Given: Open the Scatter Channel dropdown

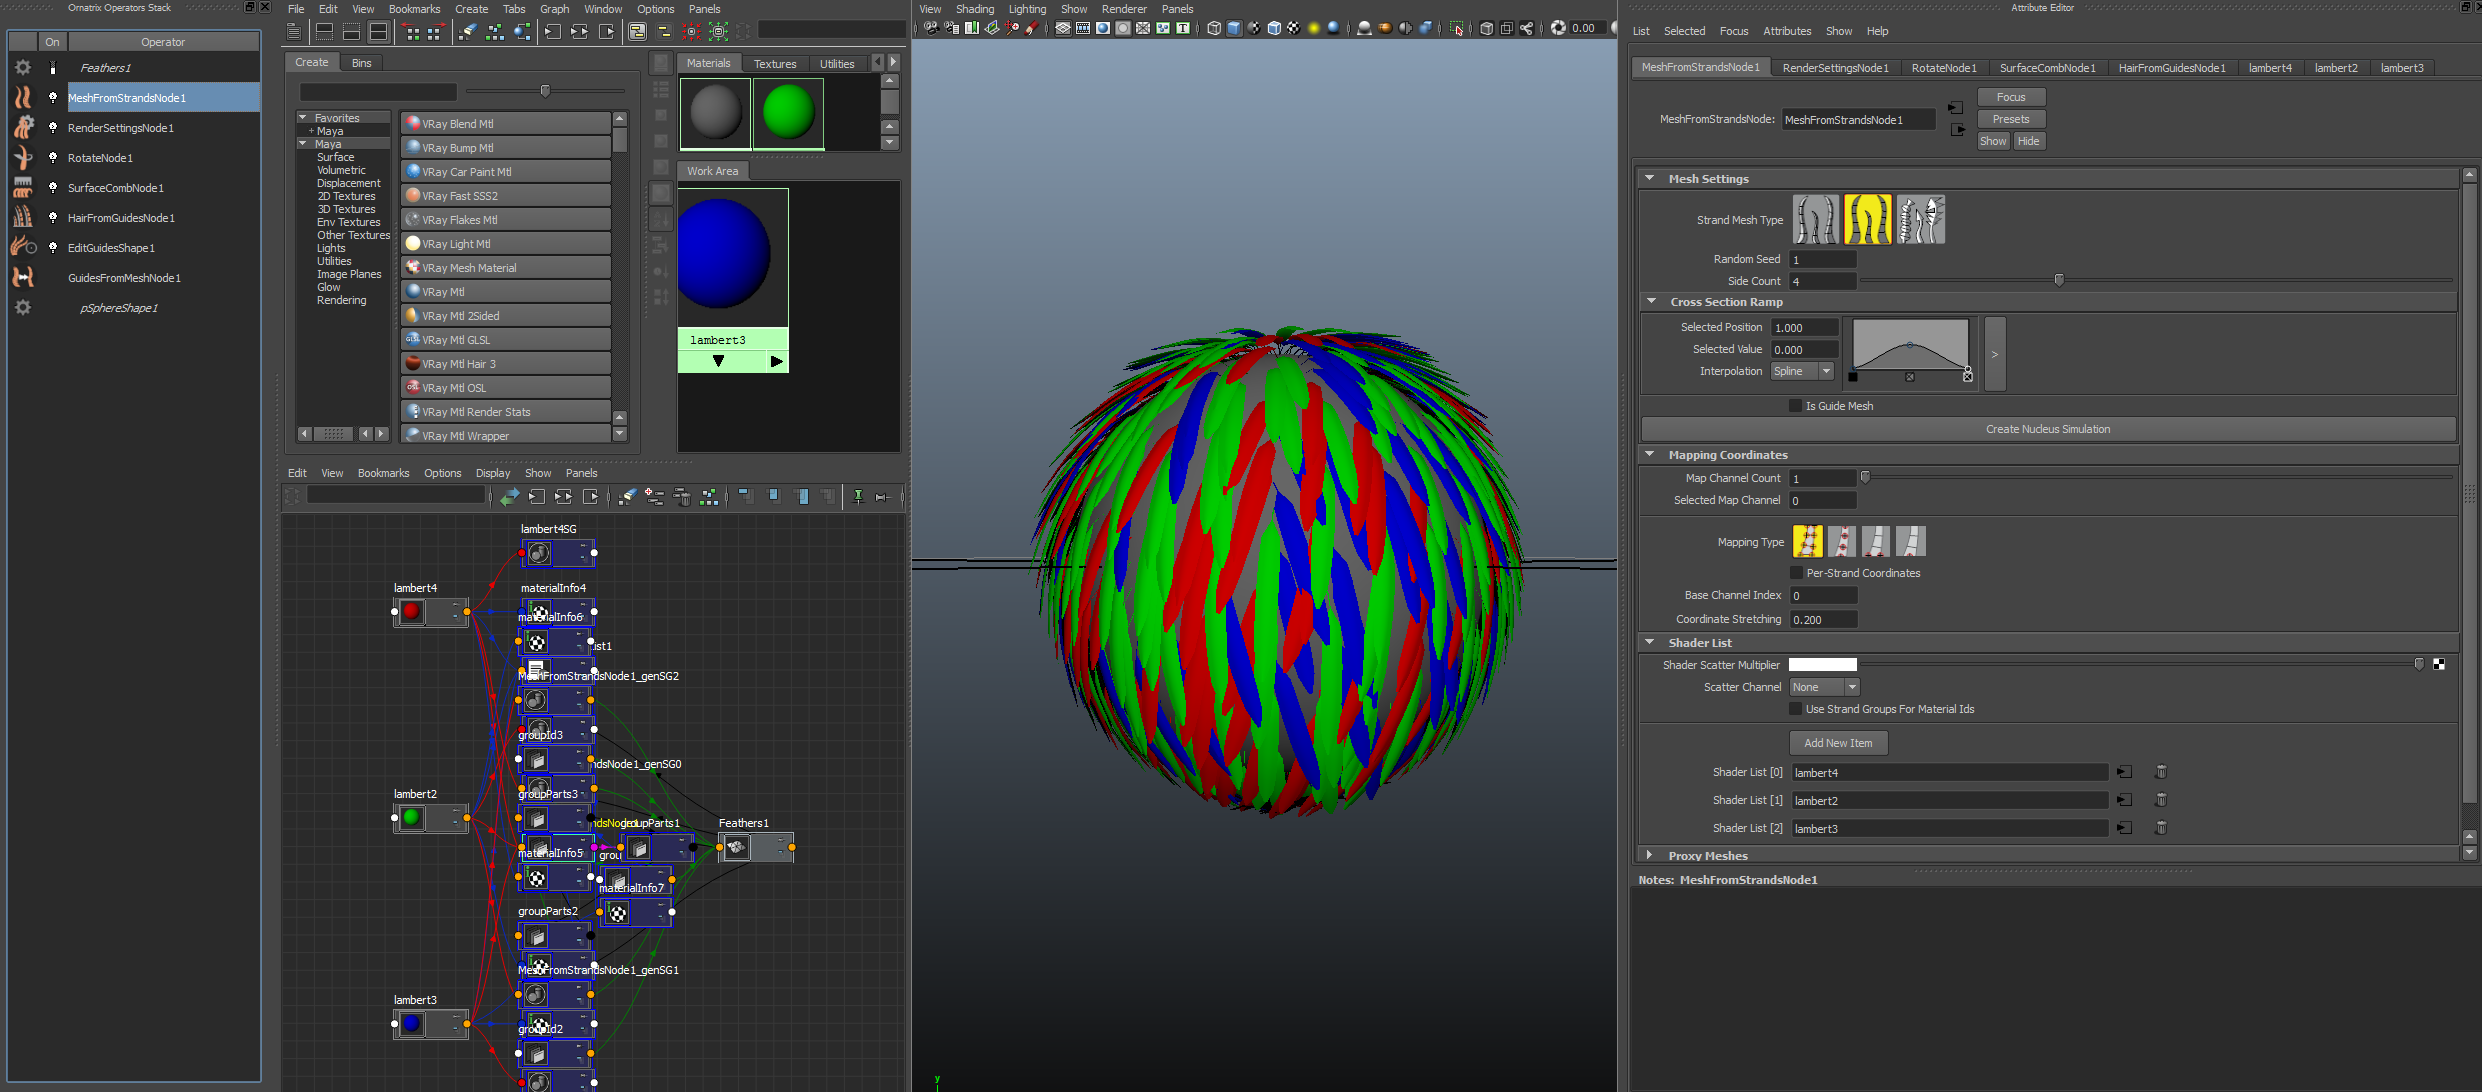Looking at the screenshot, I should pyautogui.click(x=1824, y=687).
